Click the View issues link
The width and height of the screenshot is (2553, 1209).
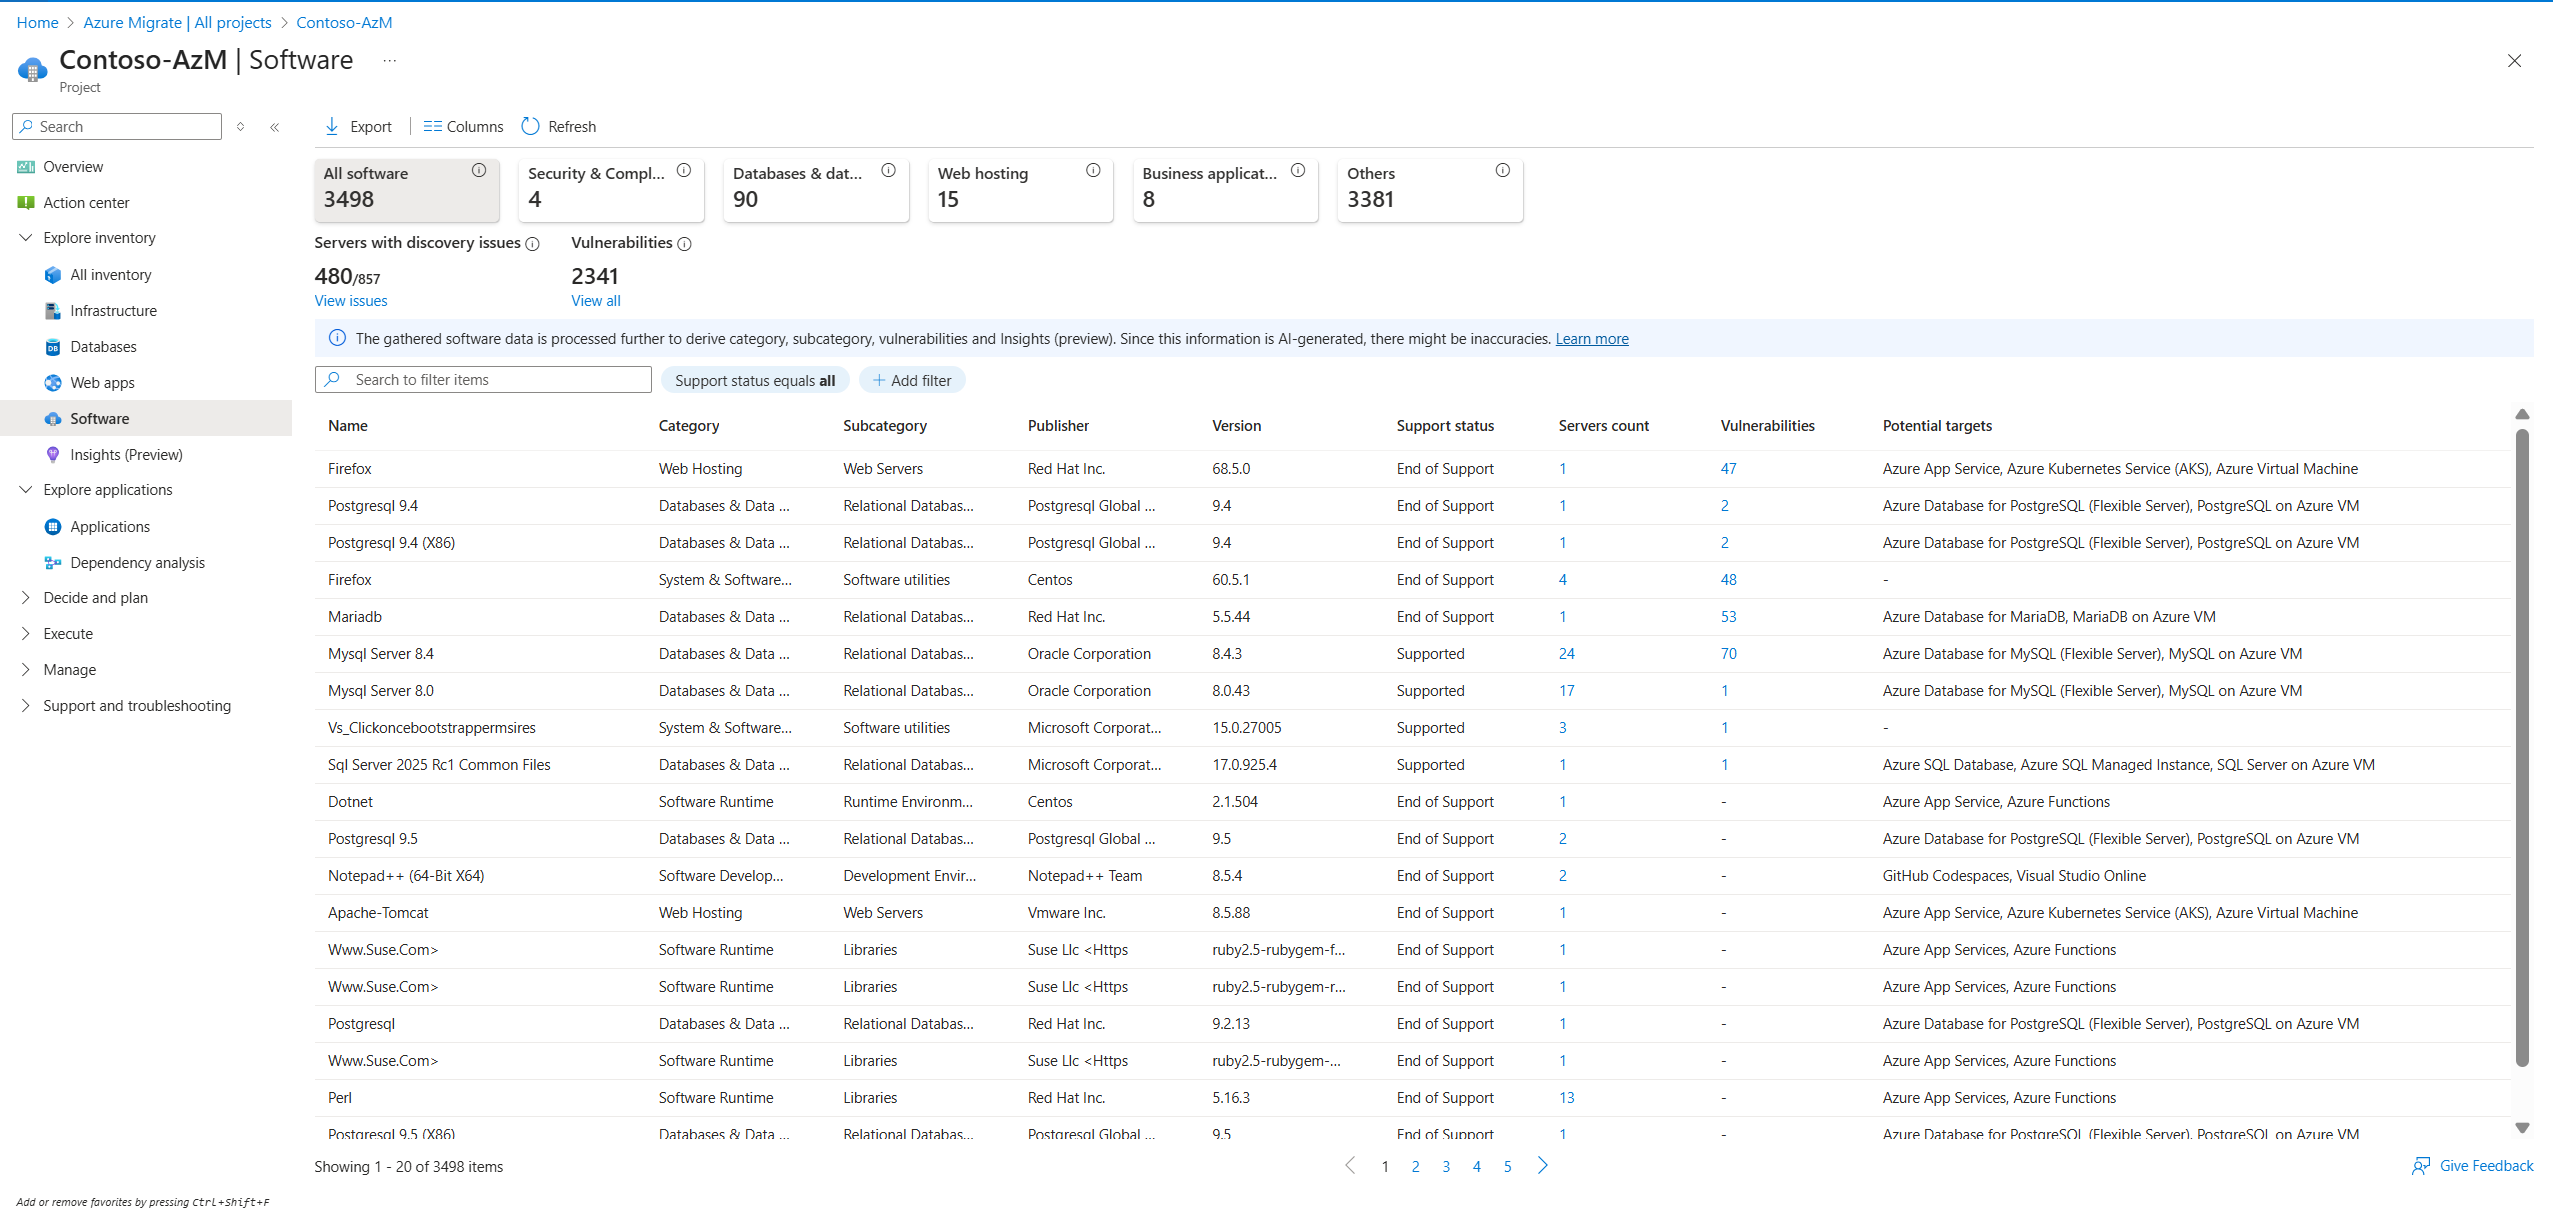click(x=351, y=301)
